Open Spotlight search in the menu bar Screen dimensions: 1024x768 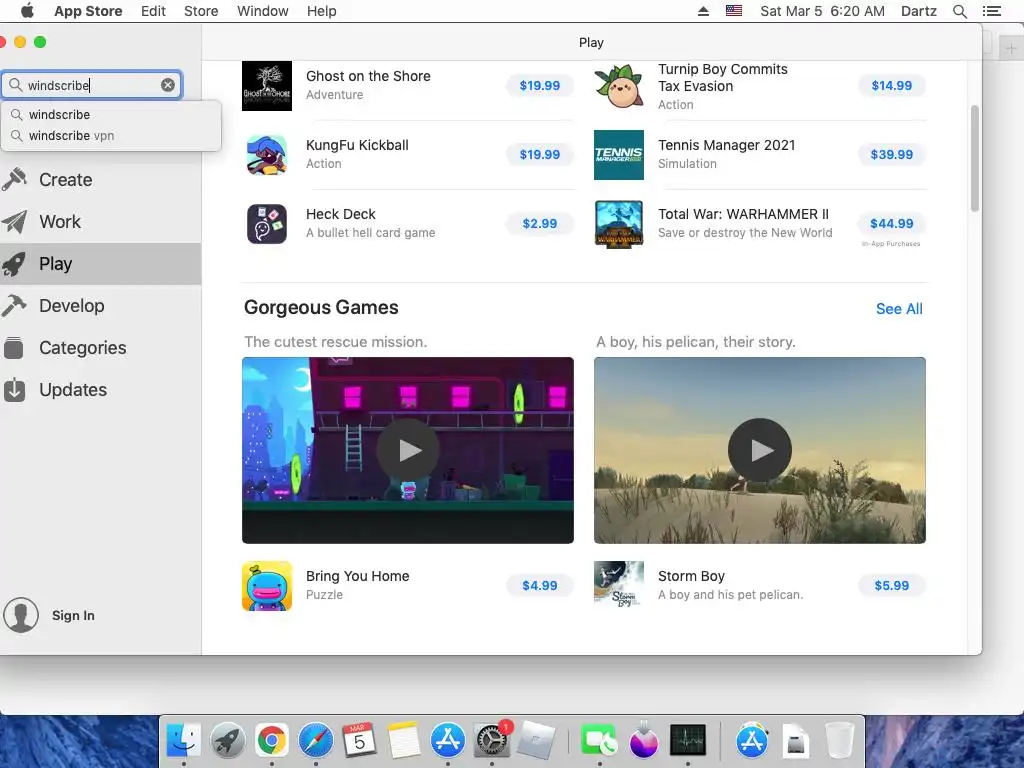(x=959, y=11)
